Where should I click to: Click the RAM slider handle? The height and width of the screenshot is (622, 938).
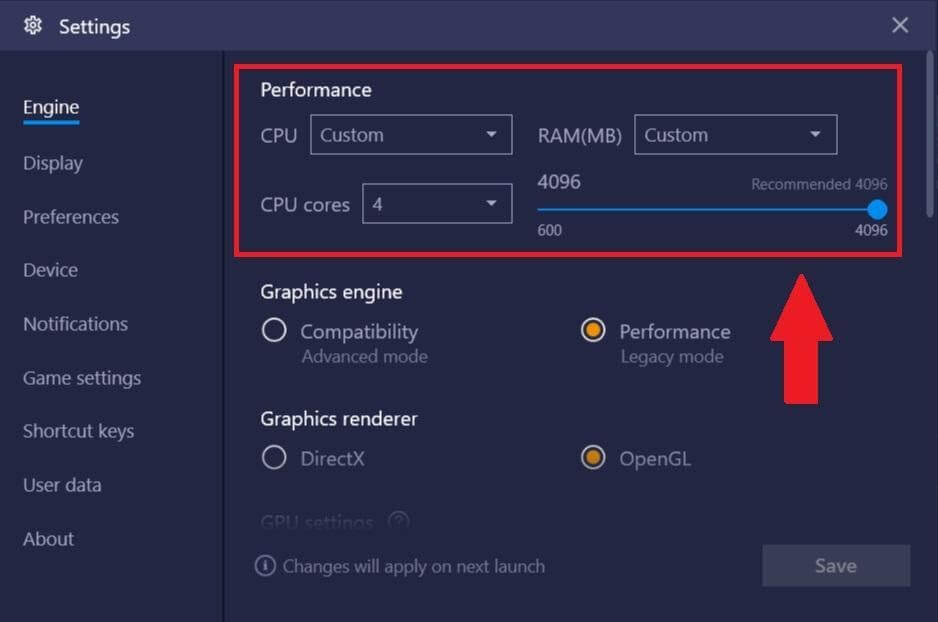pos(877,209)
